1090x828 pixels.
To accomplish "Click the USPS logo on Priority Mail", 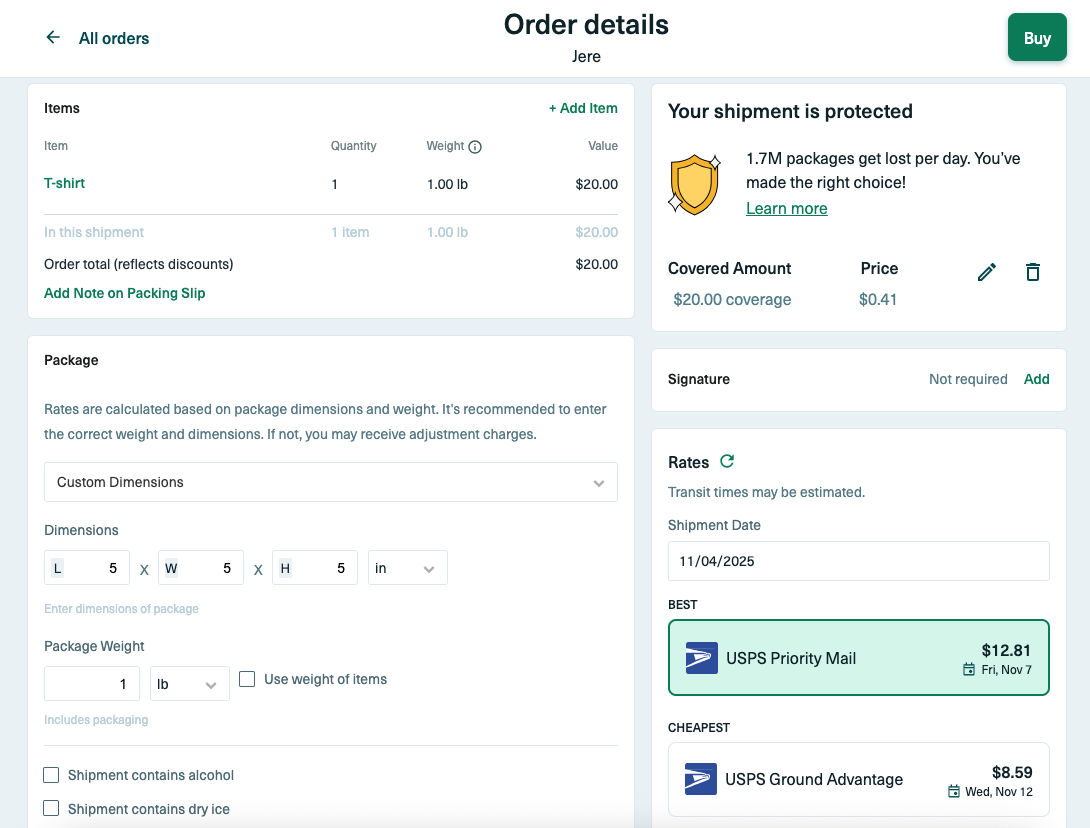I will [x=701, y=658].
